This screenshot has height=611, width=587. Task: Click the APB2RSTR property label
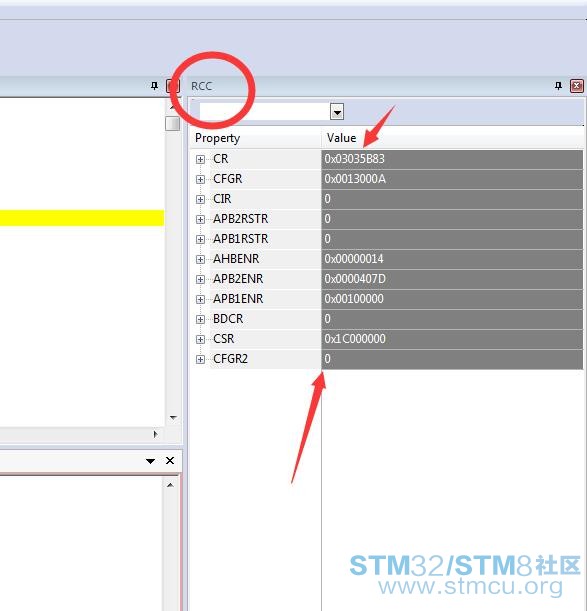pos(240,219)
